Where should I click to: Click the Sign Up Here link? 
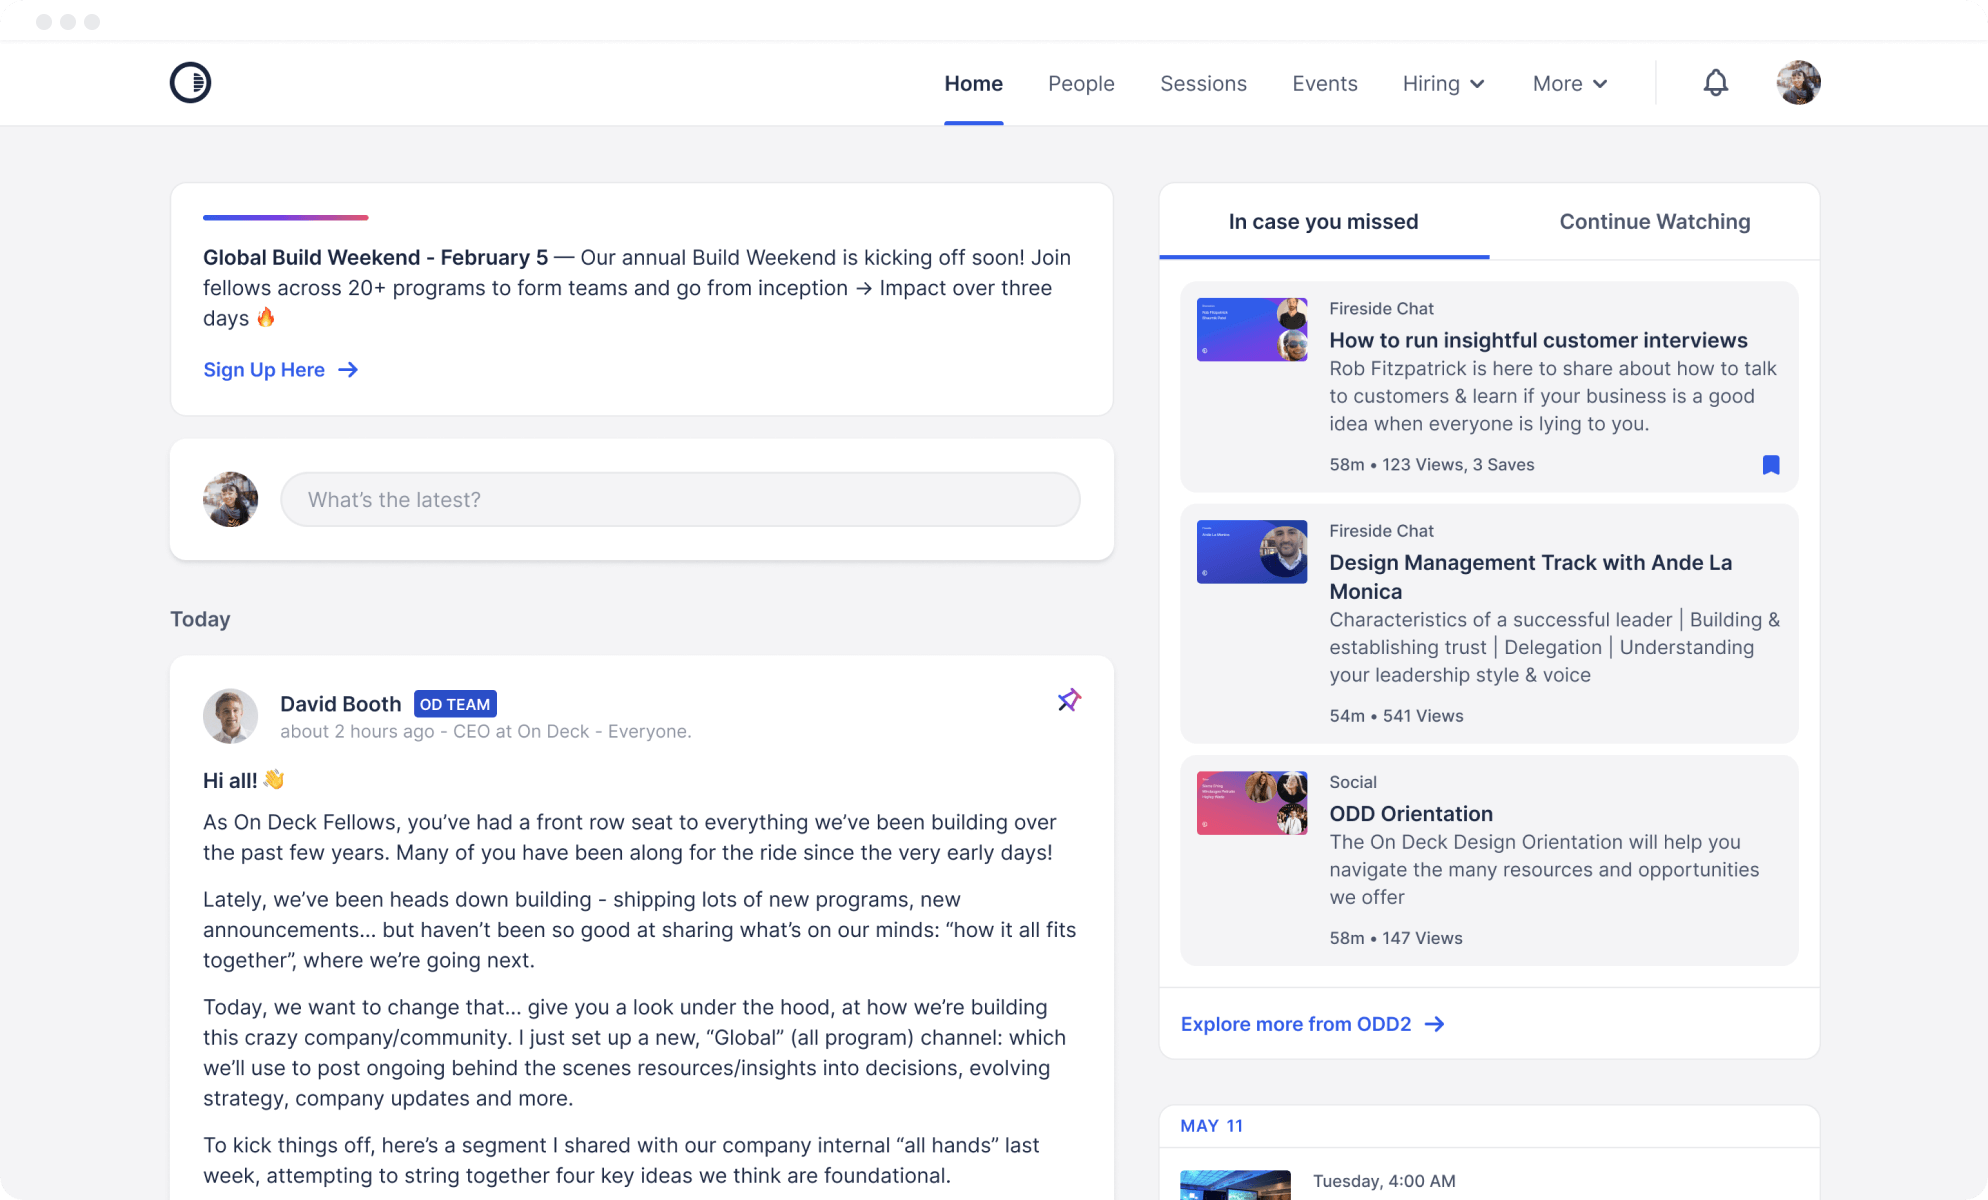pos(264,370)
